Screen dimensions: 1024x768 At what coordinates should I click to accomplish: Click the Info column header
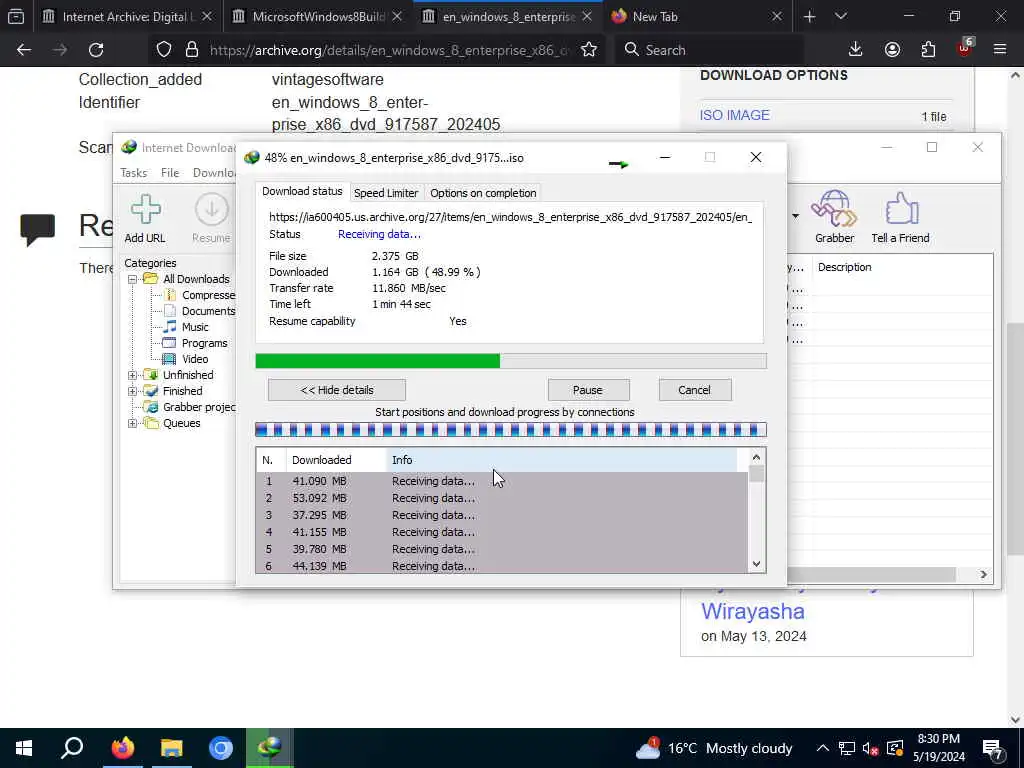(x=562, y=460)
